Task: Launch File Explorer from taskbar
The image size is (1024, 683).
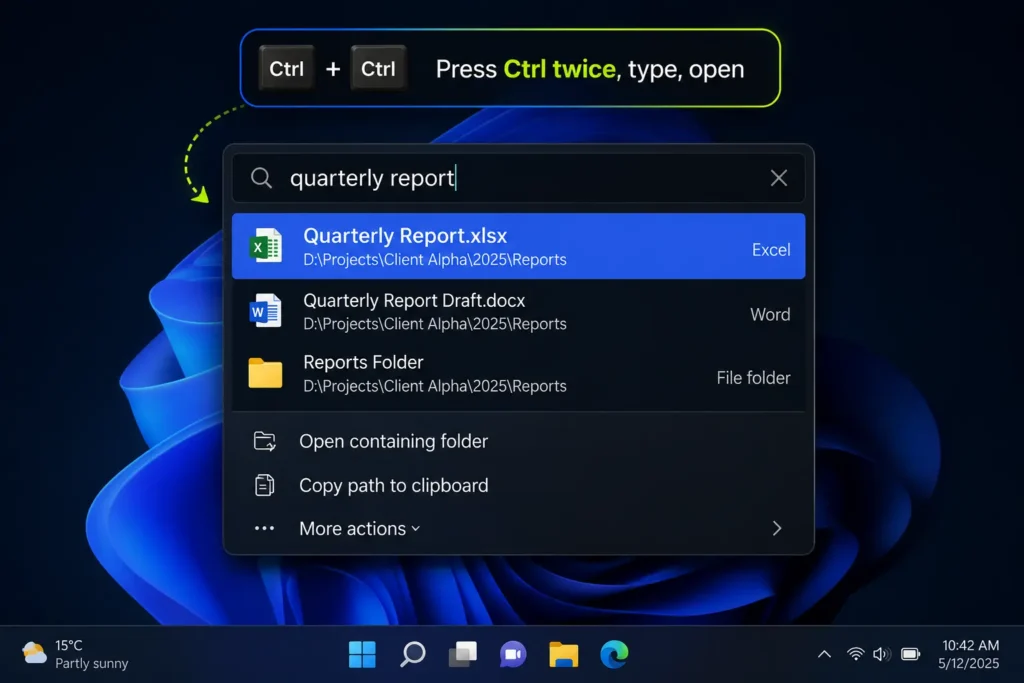Action: 564,654
